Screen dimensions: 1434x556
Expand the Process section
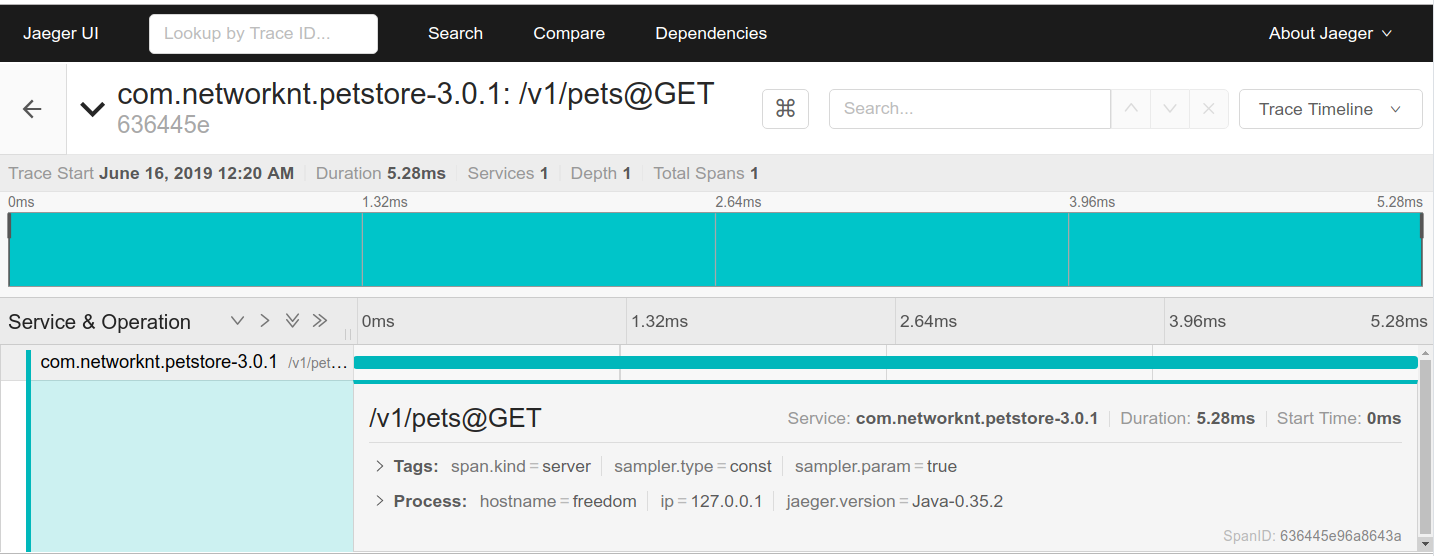click(420, 501)
